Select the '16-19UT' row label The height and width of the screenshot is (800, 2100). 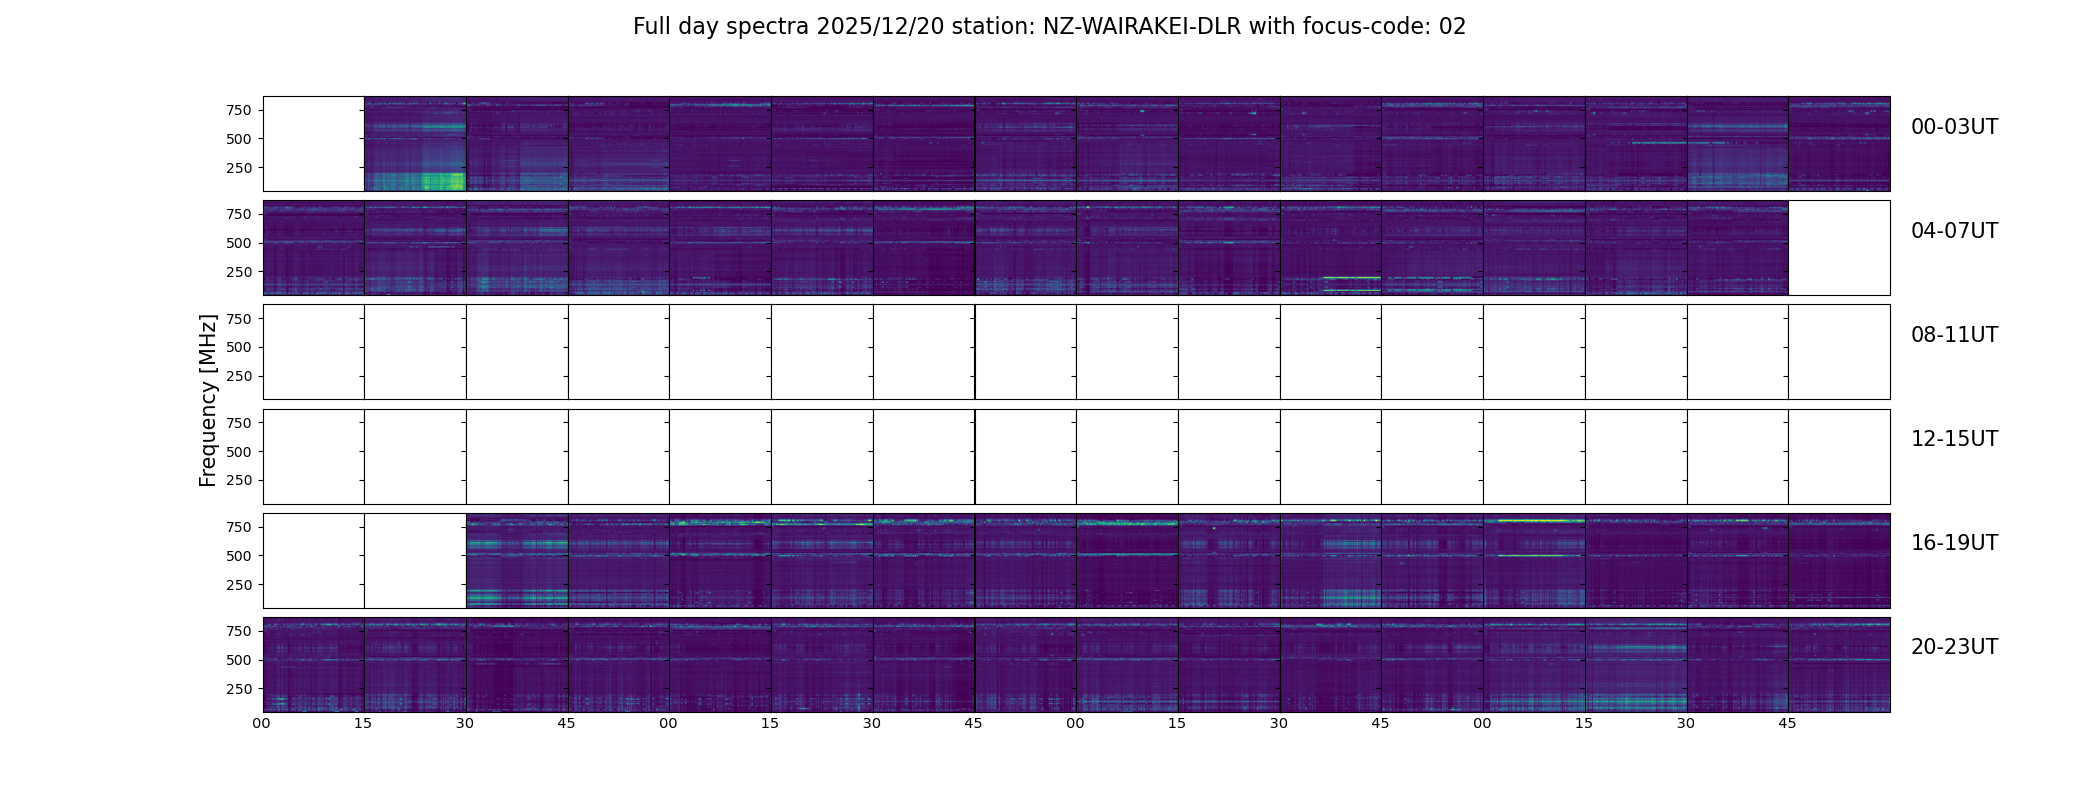[x=1954, y=543]
